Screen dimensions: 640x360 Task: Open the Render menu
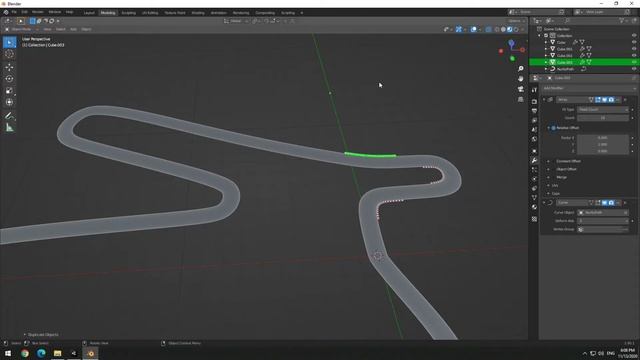click(x=38, y=12)
